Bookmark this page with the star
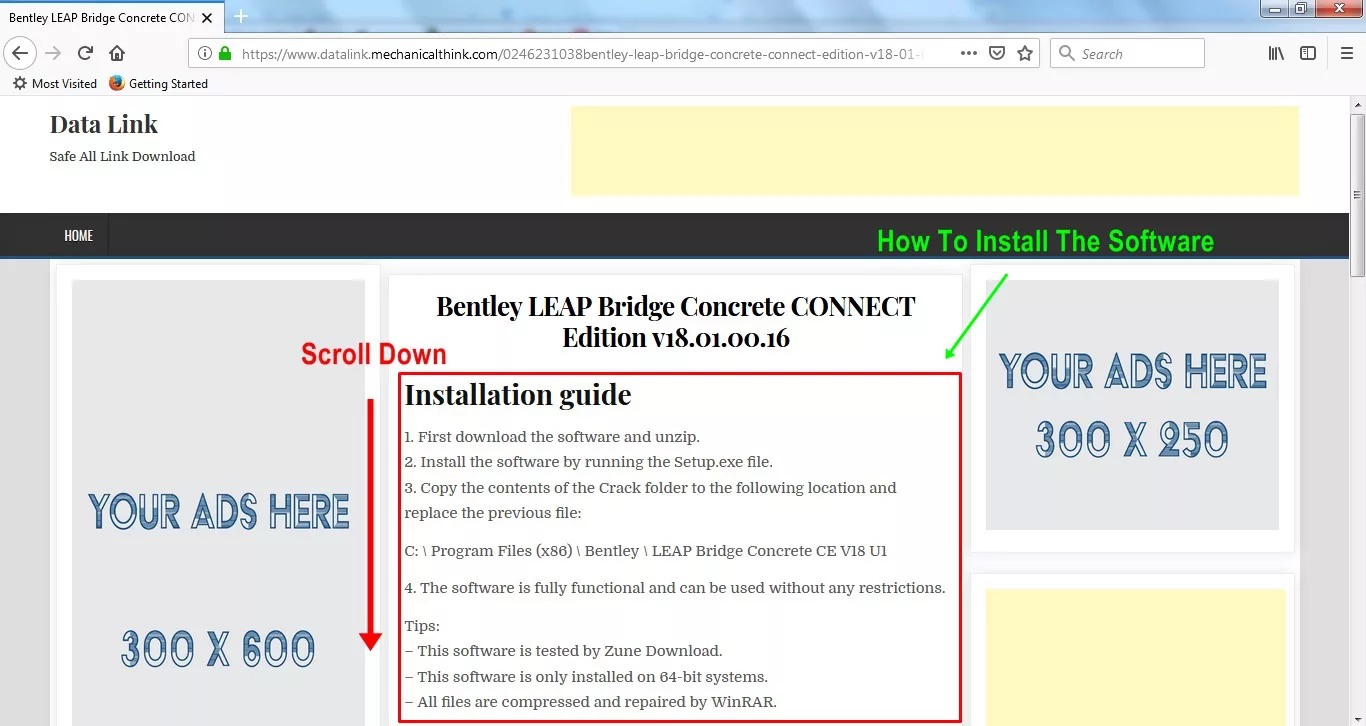The height and width of the screenshot is (726, 1366). [1025, 54]
